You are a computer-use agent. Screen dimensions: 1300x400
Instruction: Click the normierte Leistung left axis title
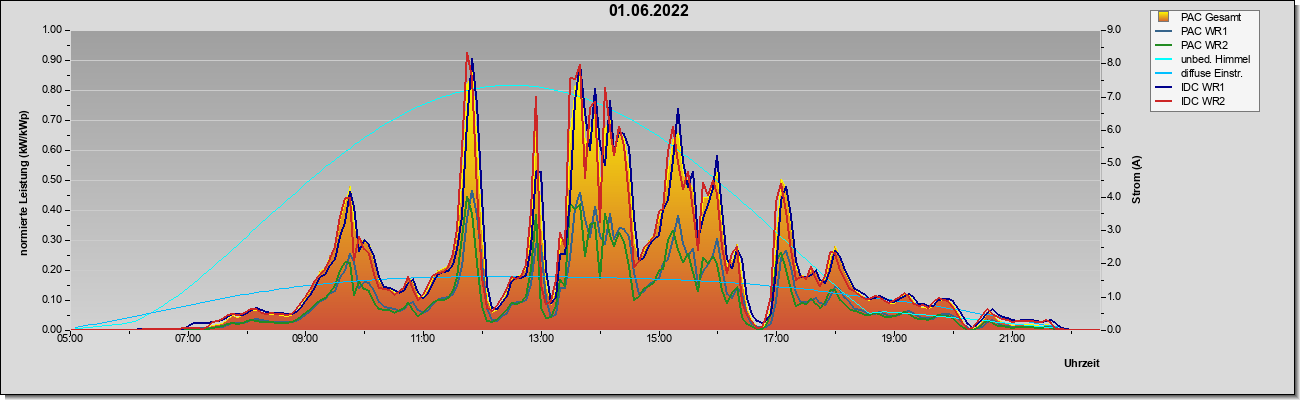point(23,180)
